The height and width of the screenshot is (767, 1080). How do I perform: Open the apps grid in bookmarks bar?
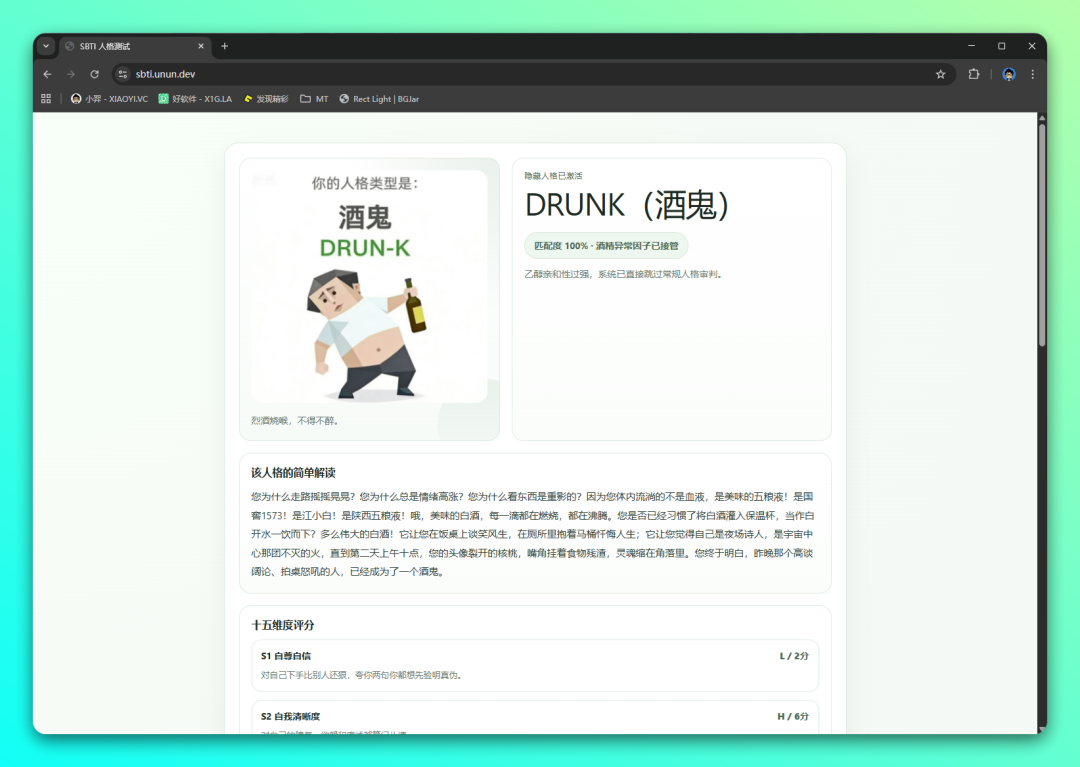46,99
